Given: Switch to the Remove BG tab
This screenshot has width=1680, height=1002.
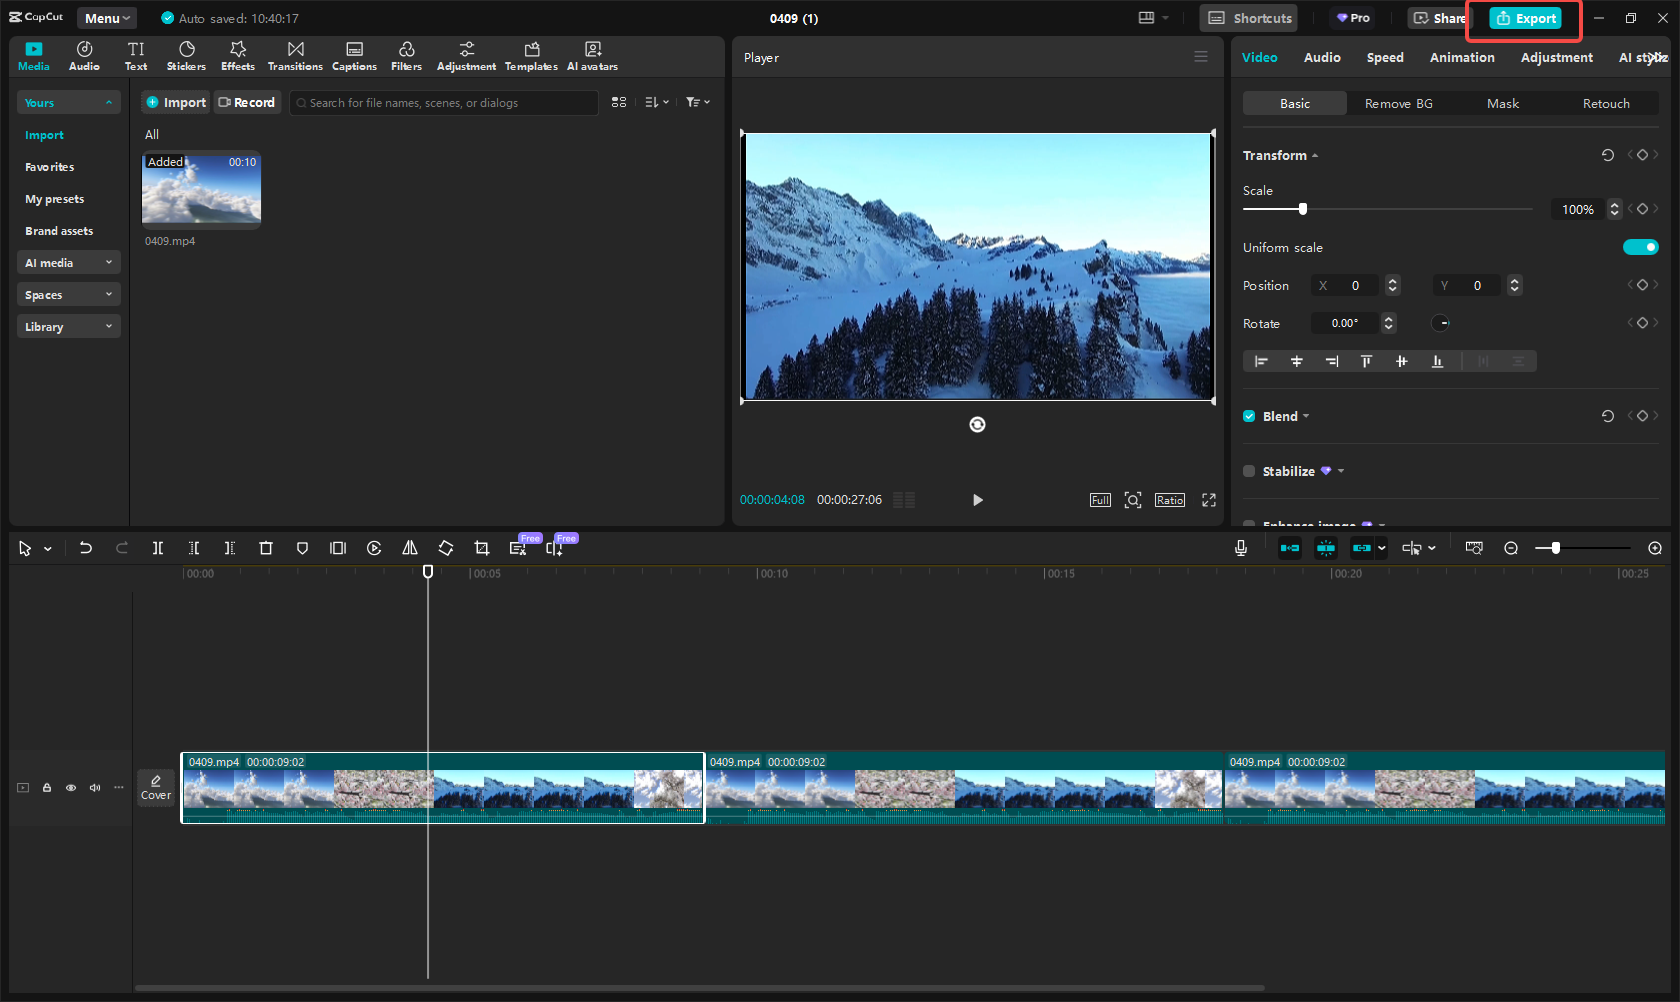Looking at the screenshot, I should click(1398, 104).
